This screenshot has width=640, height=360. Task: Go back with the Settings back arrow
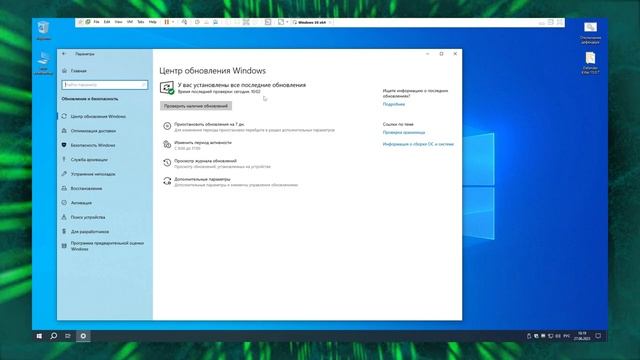[x=64, y=53]
